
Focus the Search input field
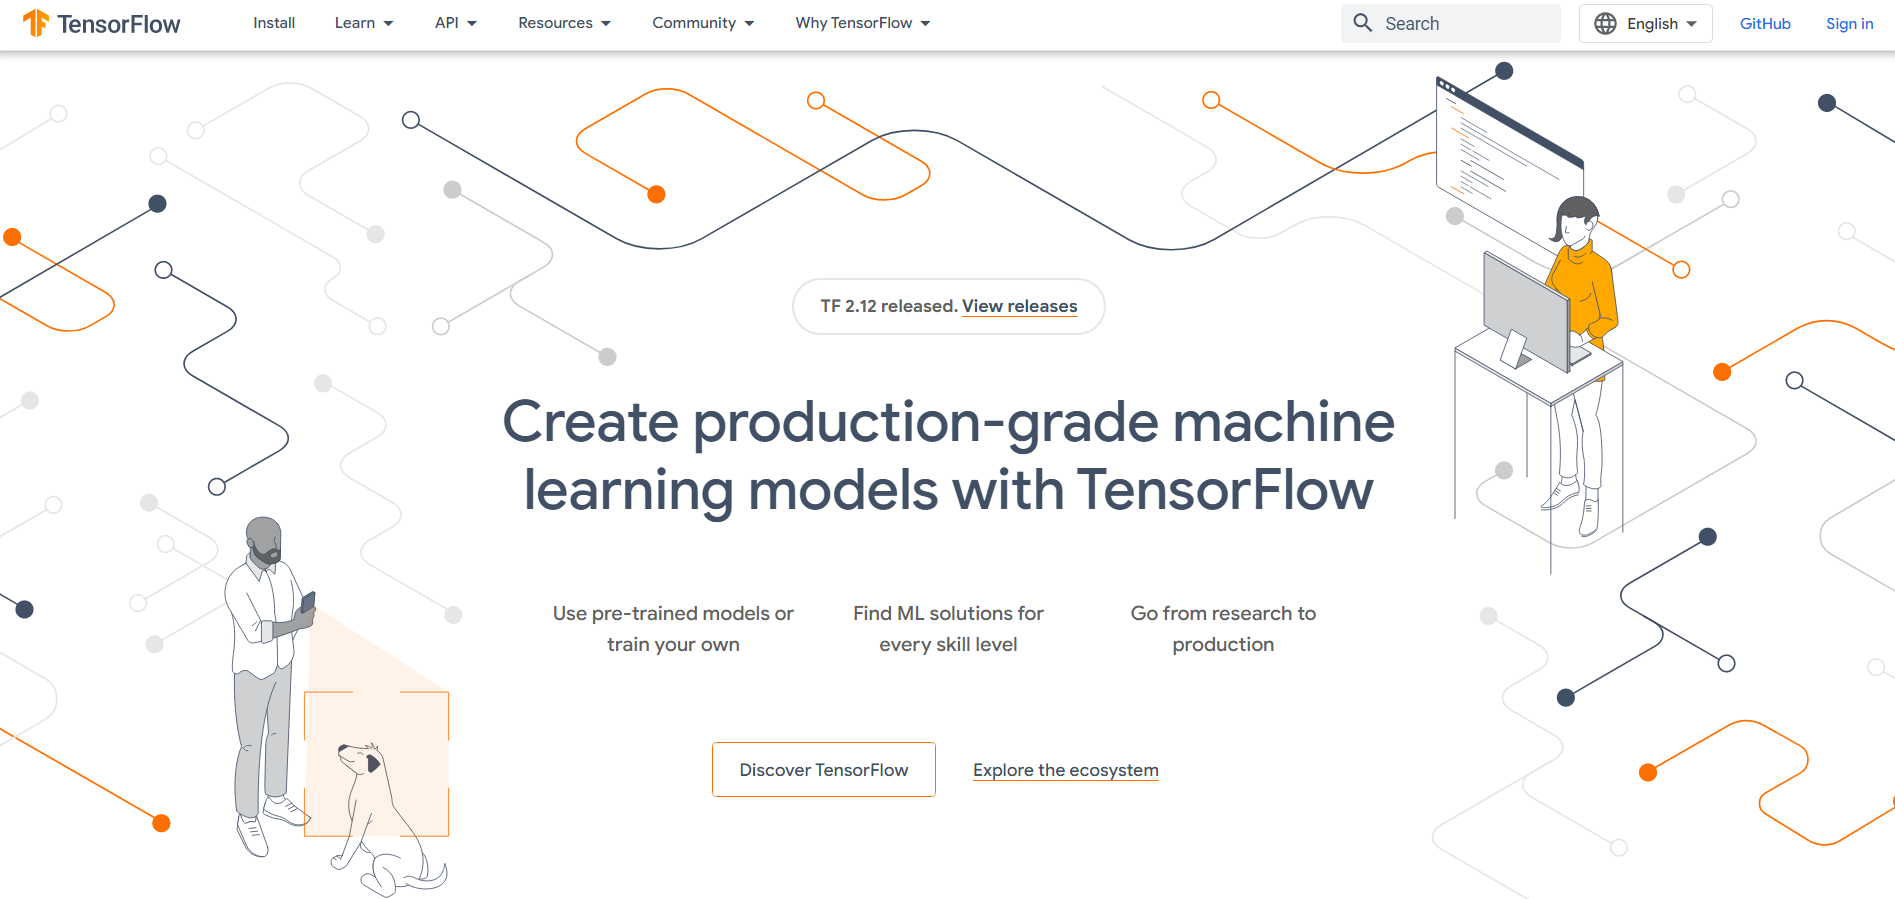[1450, 23]
